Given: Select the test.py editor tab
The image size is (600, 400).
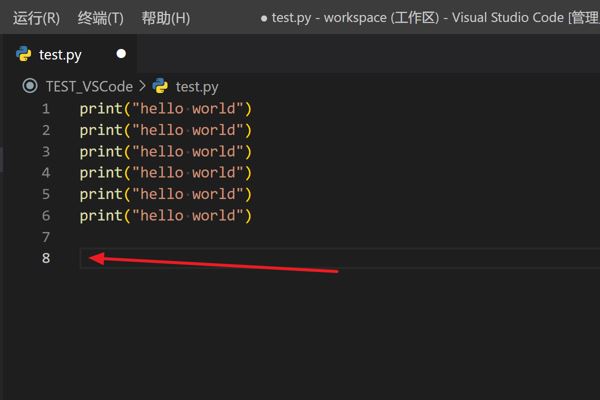Looking at the screenshot, I should [x=60, y=55].
